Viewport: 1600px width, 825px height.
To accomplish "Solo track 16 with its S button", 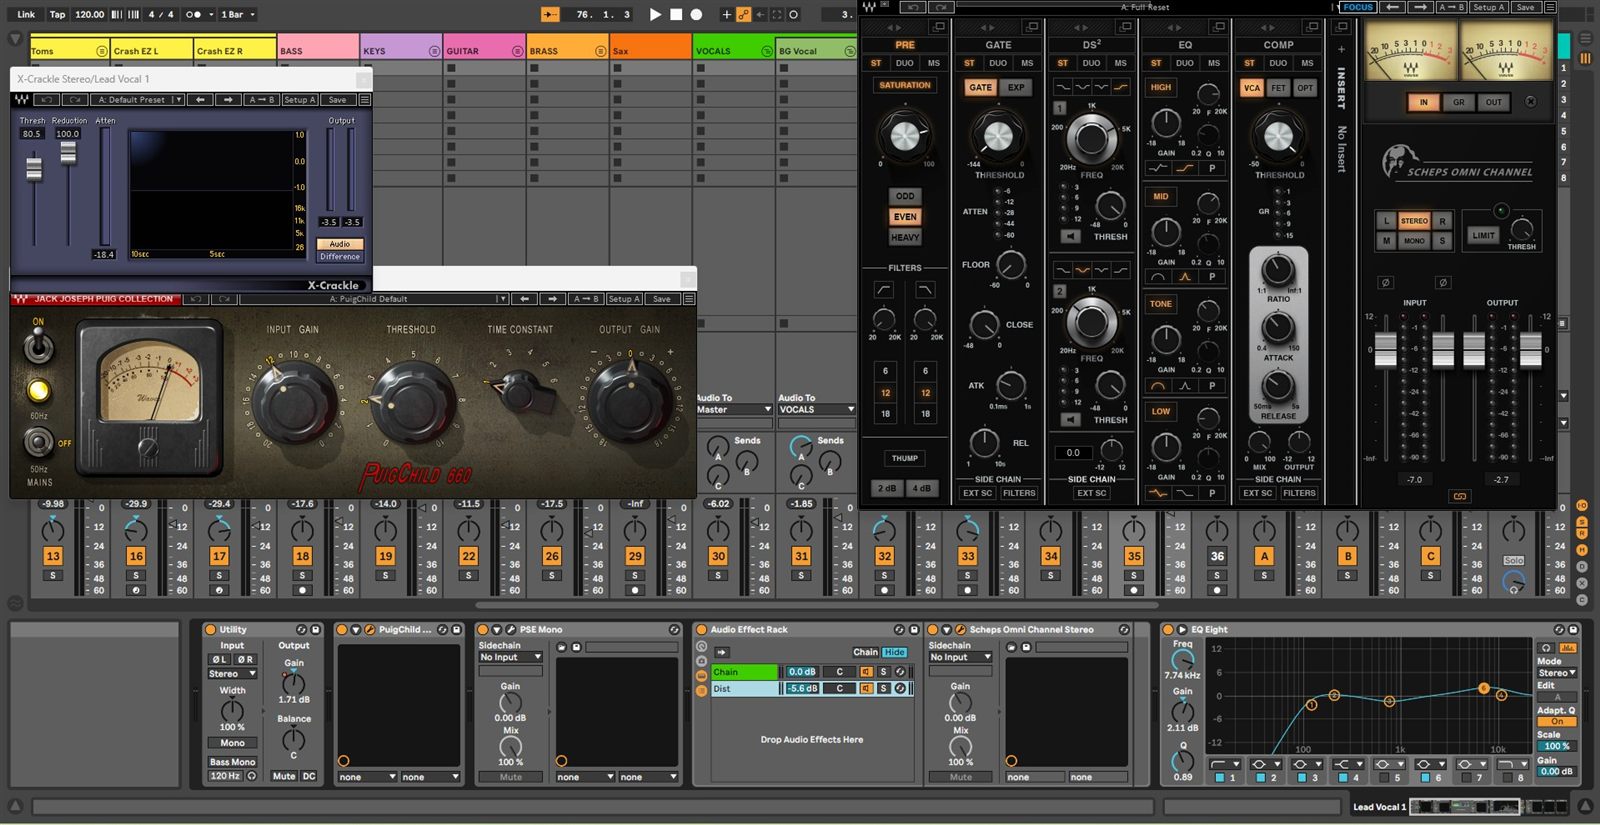I will (136, 576).
